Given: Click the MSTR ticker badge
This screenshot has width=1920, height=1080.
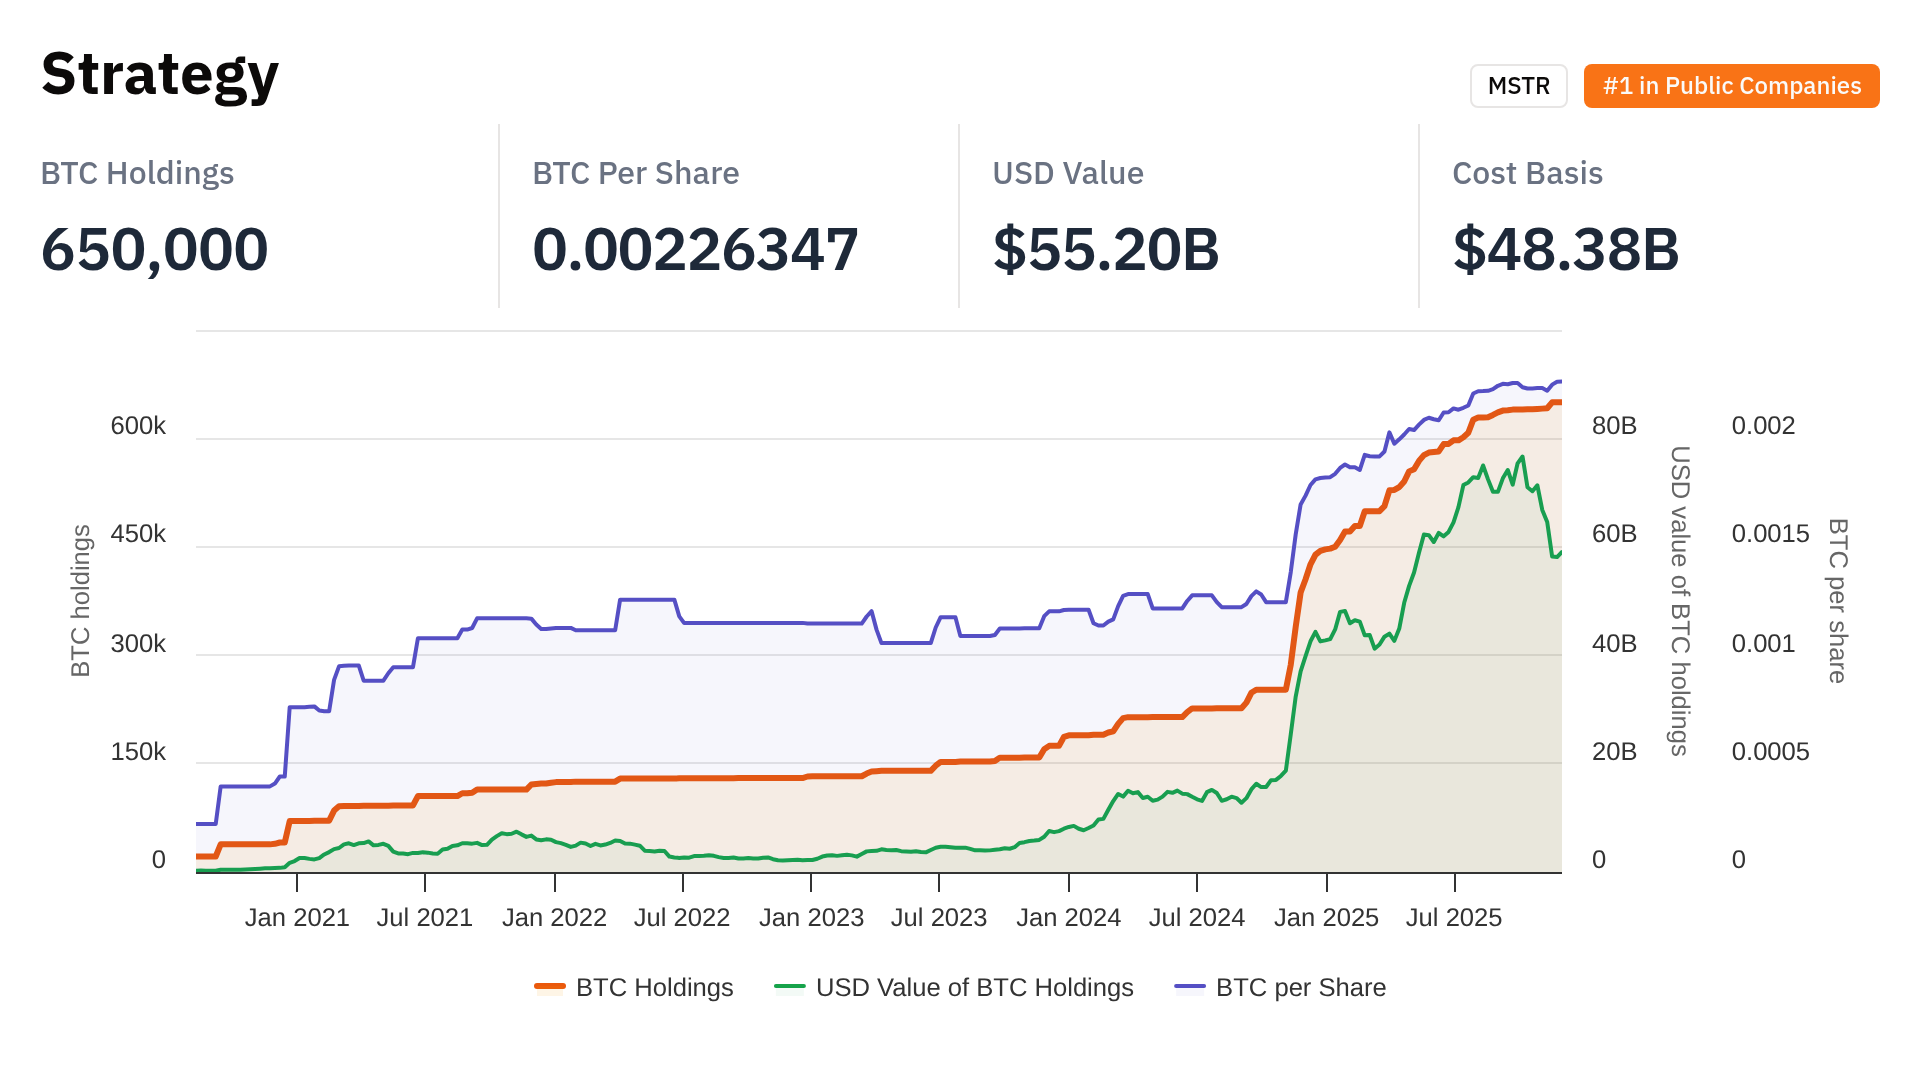Looking at the screenshot, I should click(x=1518, y=86).
